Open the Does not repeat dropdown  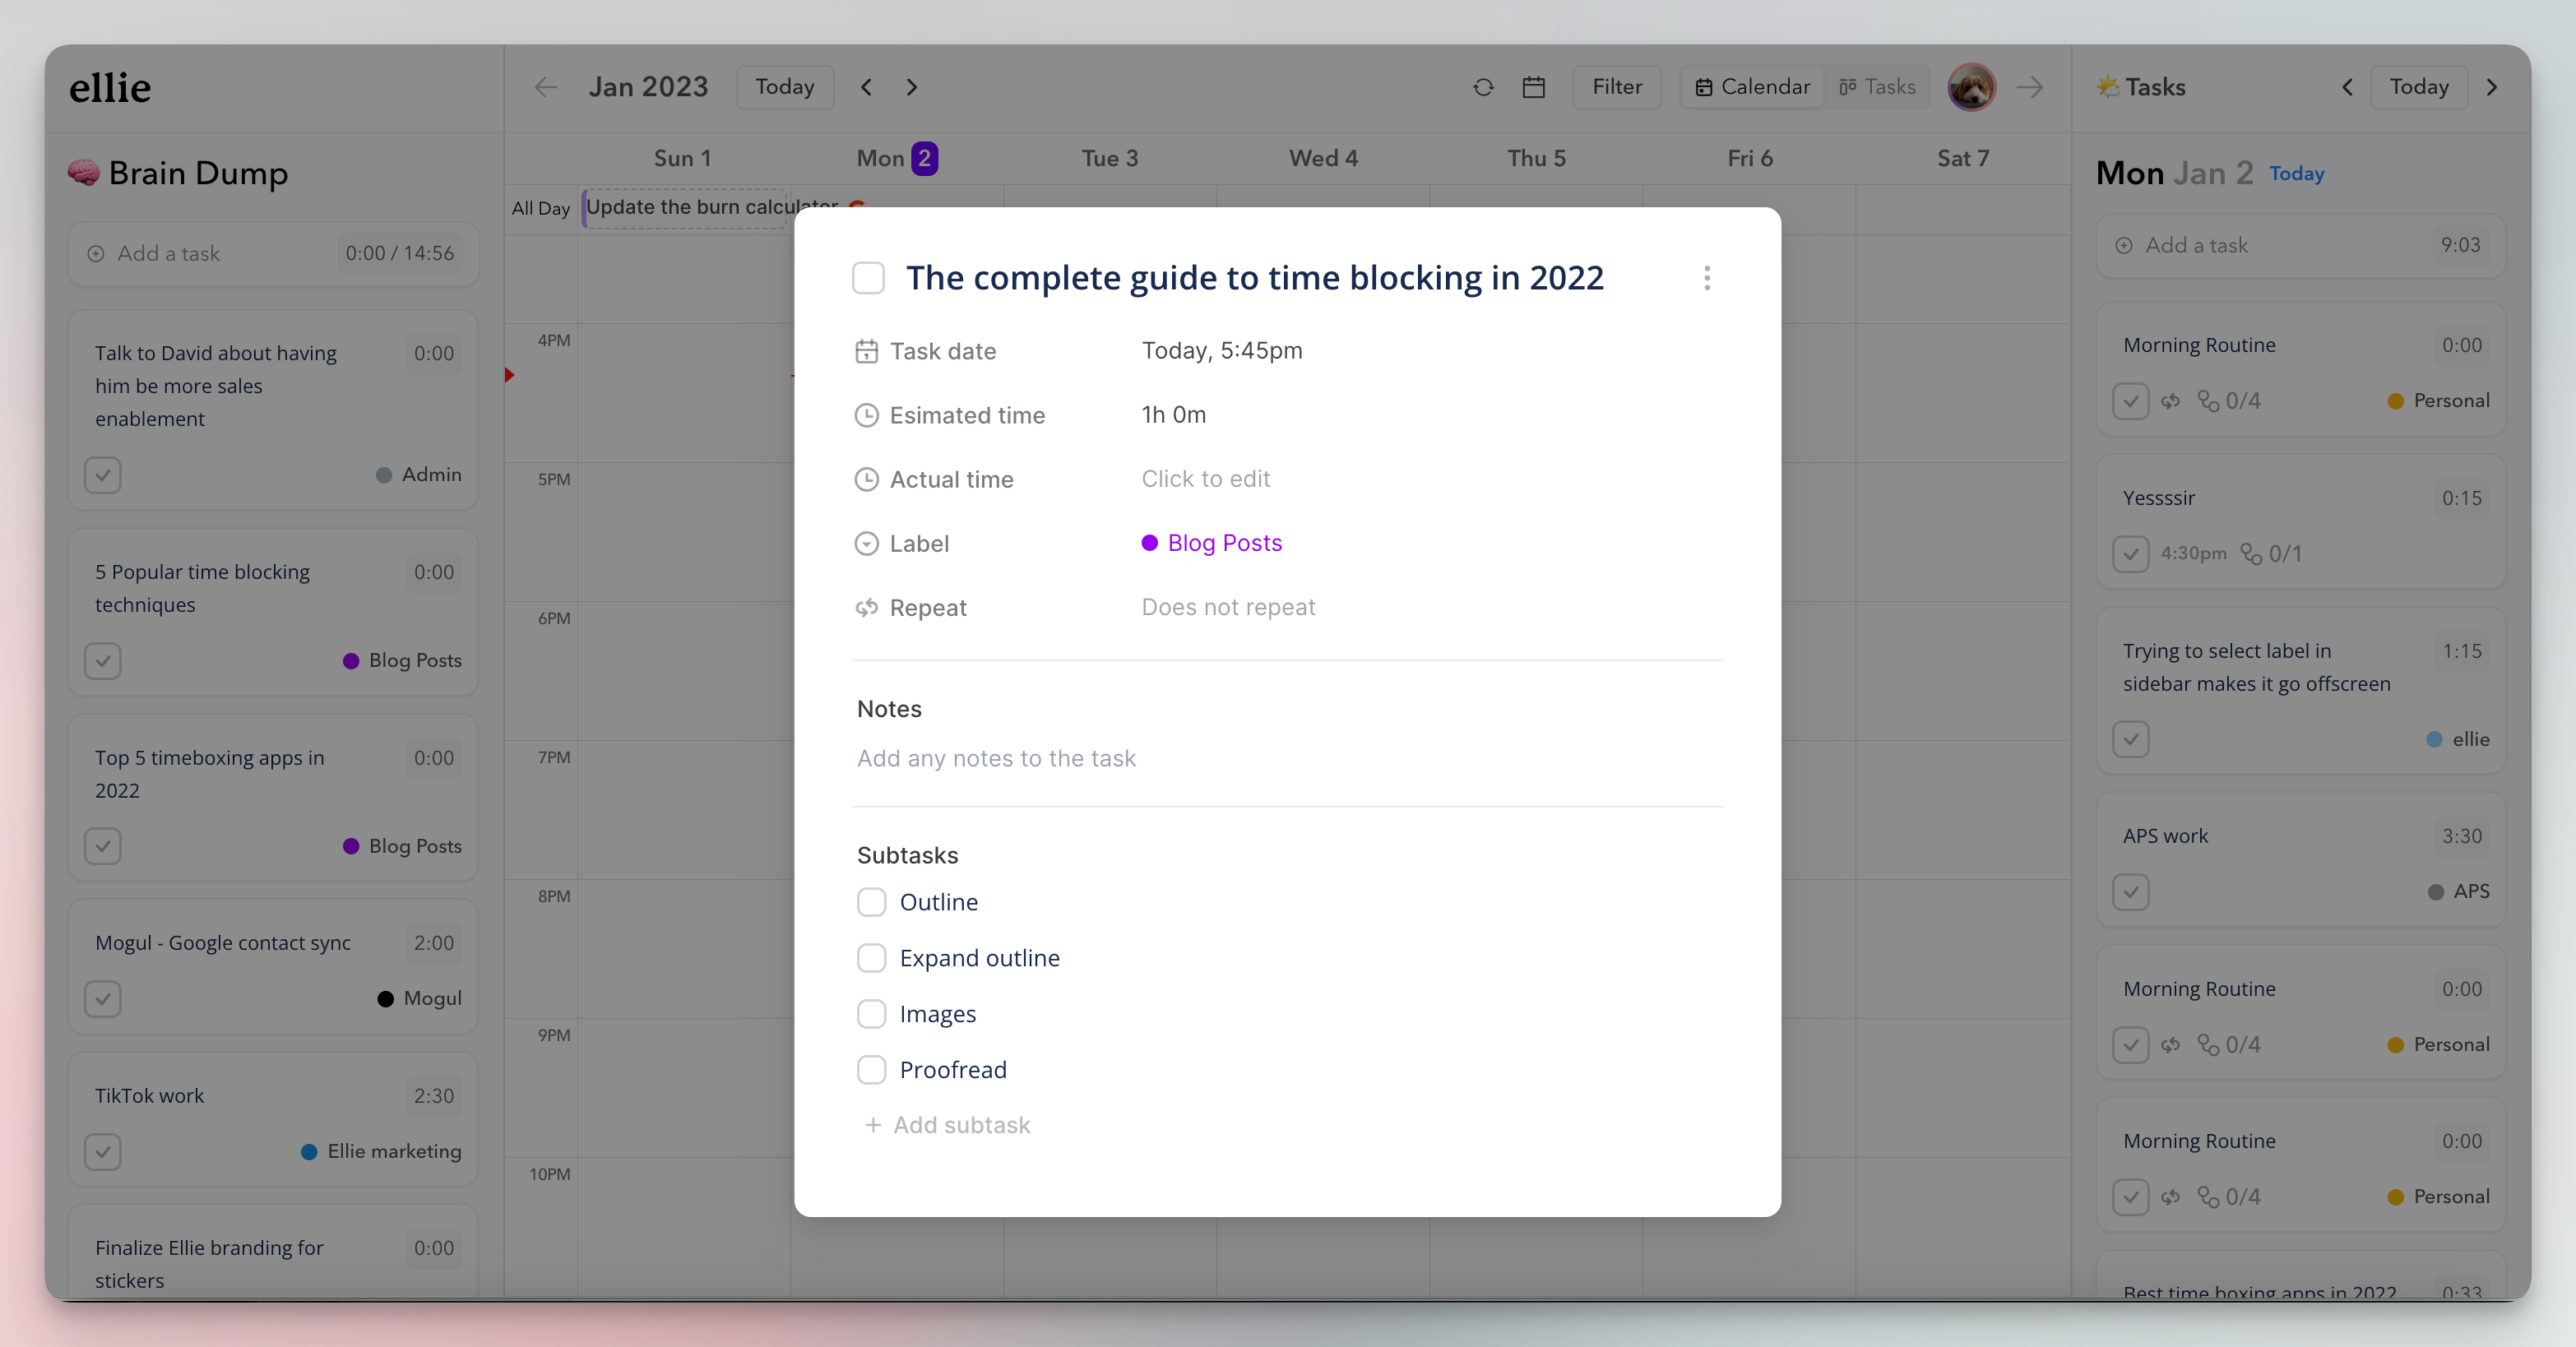tap(1228, 607)
